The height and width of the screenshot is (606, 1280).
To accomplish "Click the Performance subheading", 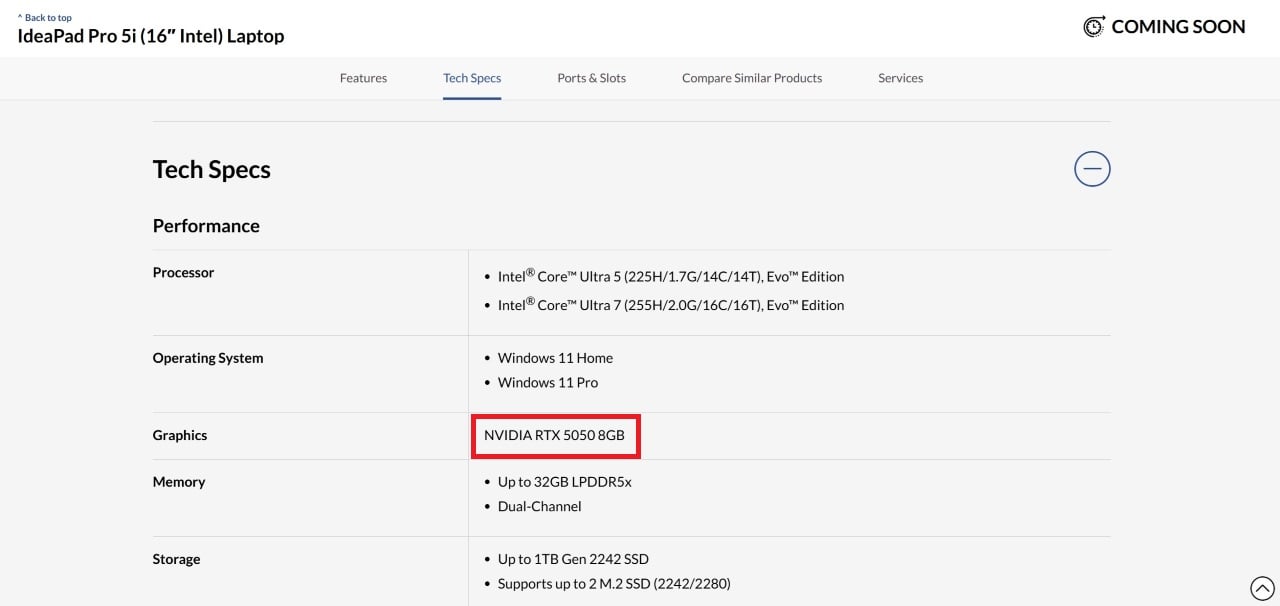I will [x=206, y=226].
